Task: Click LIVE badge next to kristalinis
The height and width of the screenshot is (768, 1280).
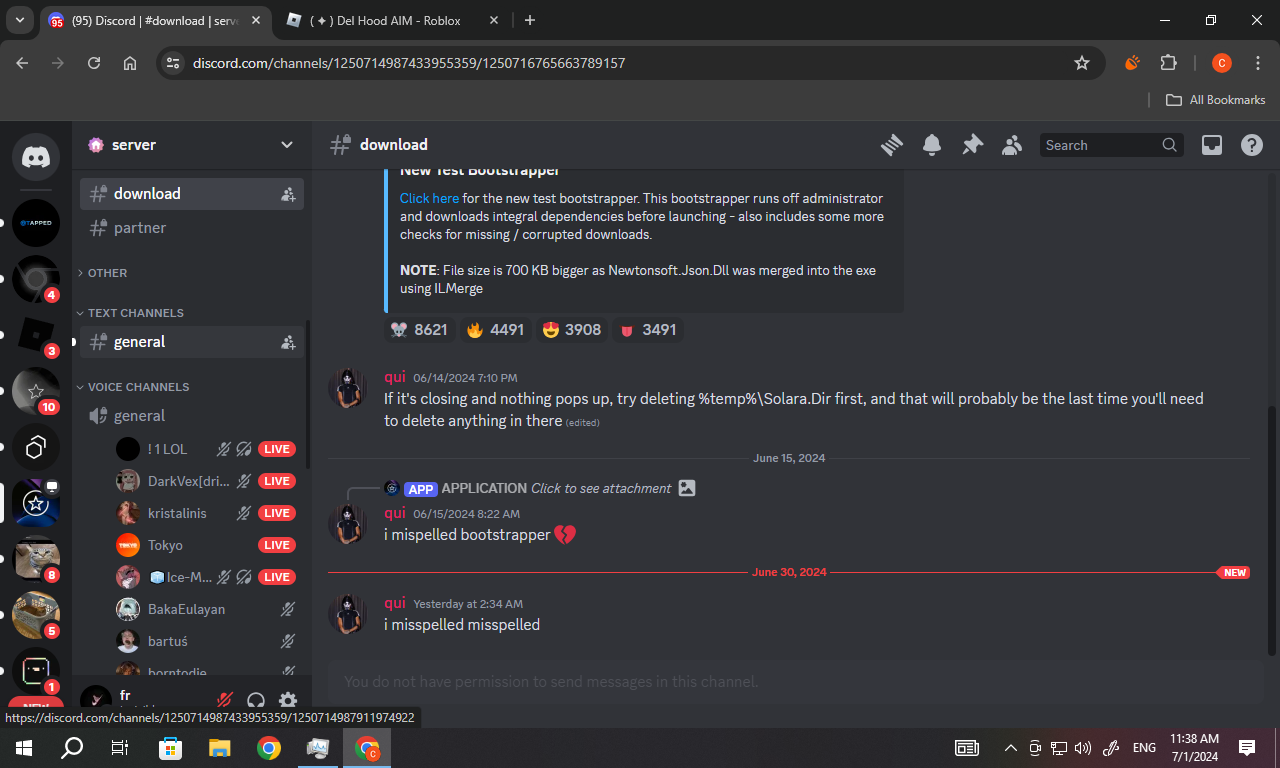Action: click(x=276, y=513)
